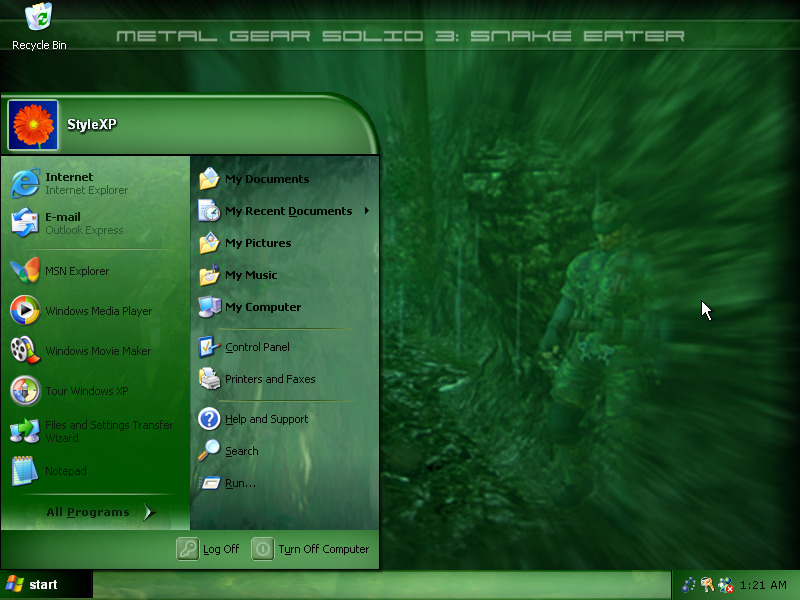Click the My Music folder icon
The image size is (800, 600).
[x=209, y=274]
